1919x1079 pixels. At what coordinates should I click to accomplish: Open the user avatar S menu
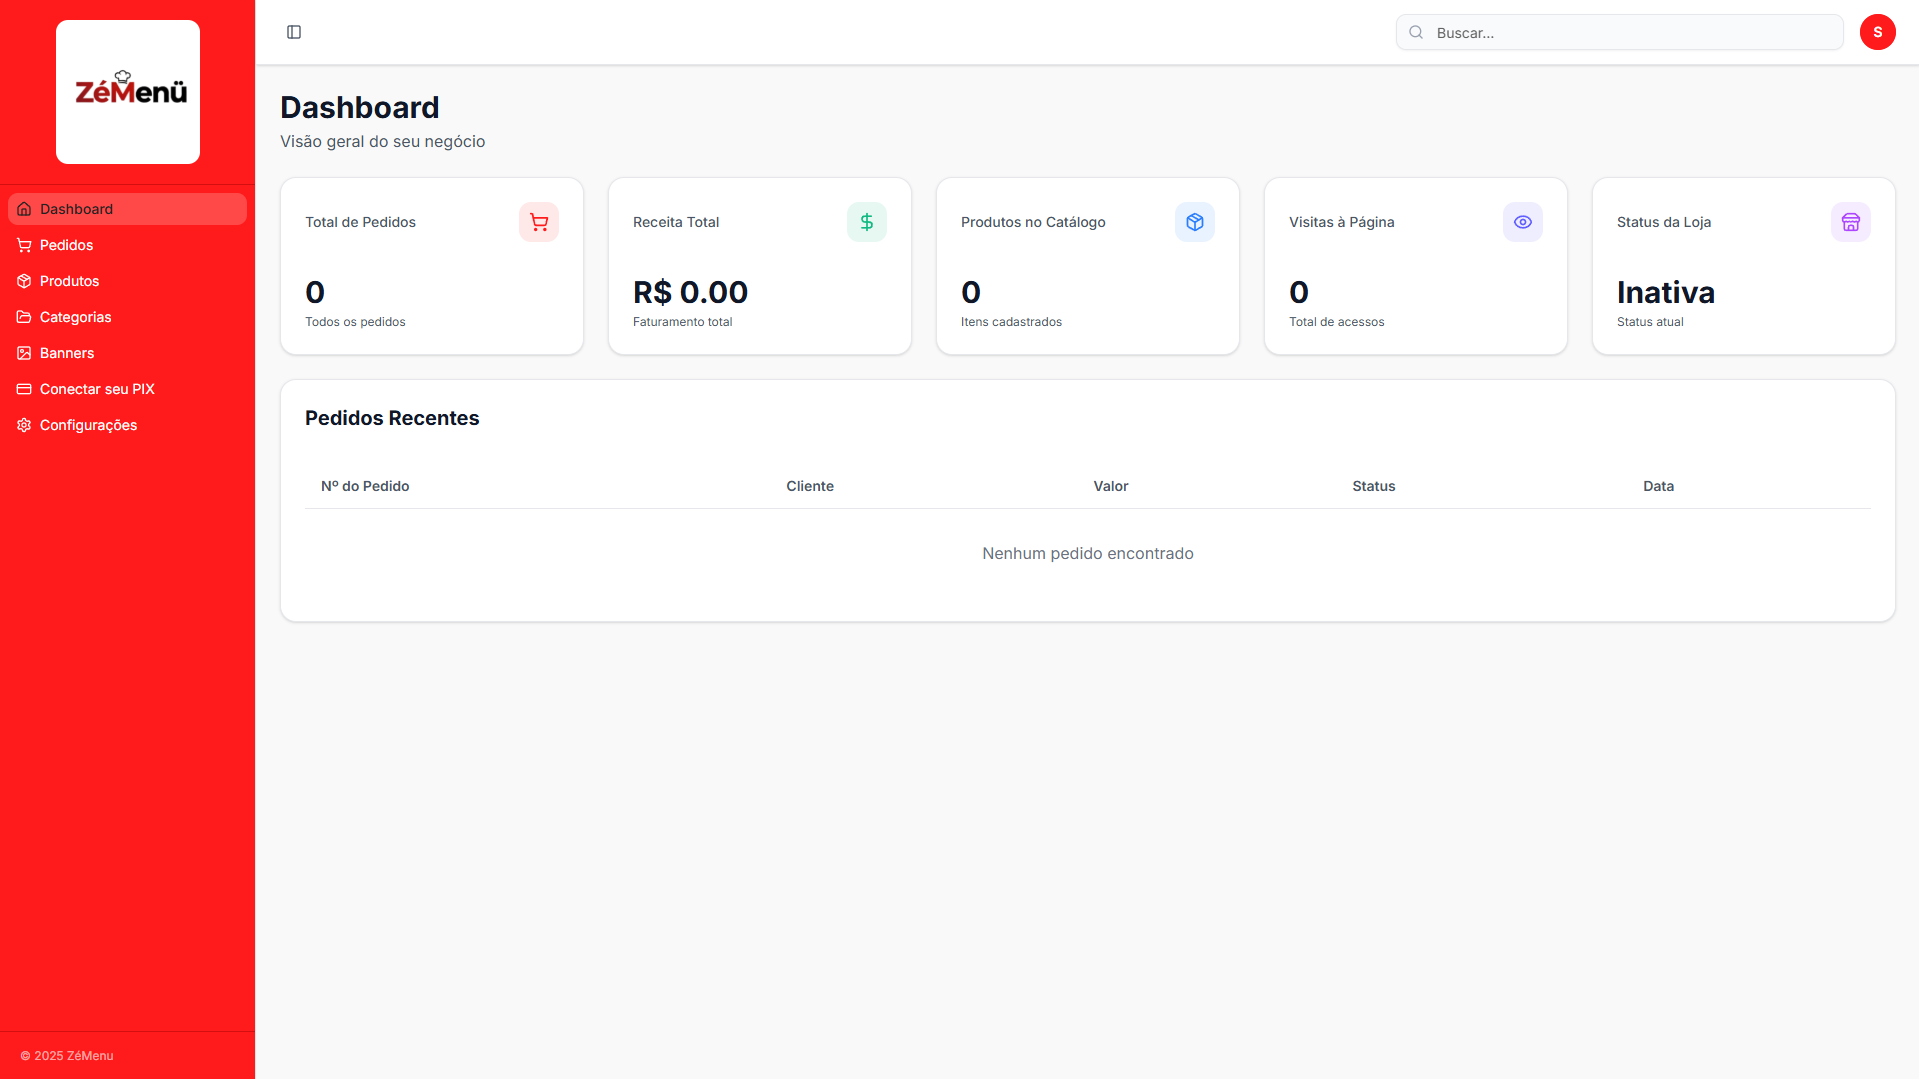pos(1877,32)
